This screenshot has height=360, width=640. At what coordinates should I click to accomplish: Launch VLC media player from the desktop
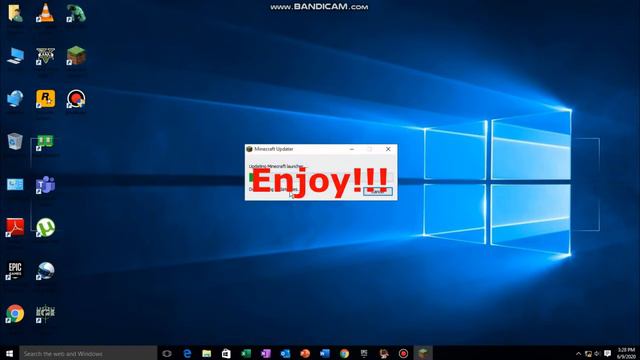point(45,13)
